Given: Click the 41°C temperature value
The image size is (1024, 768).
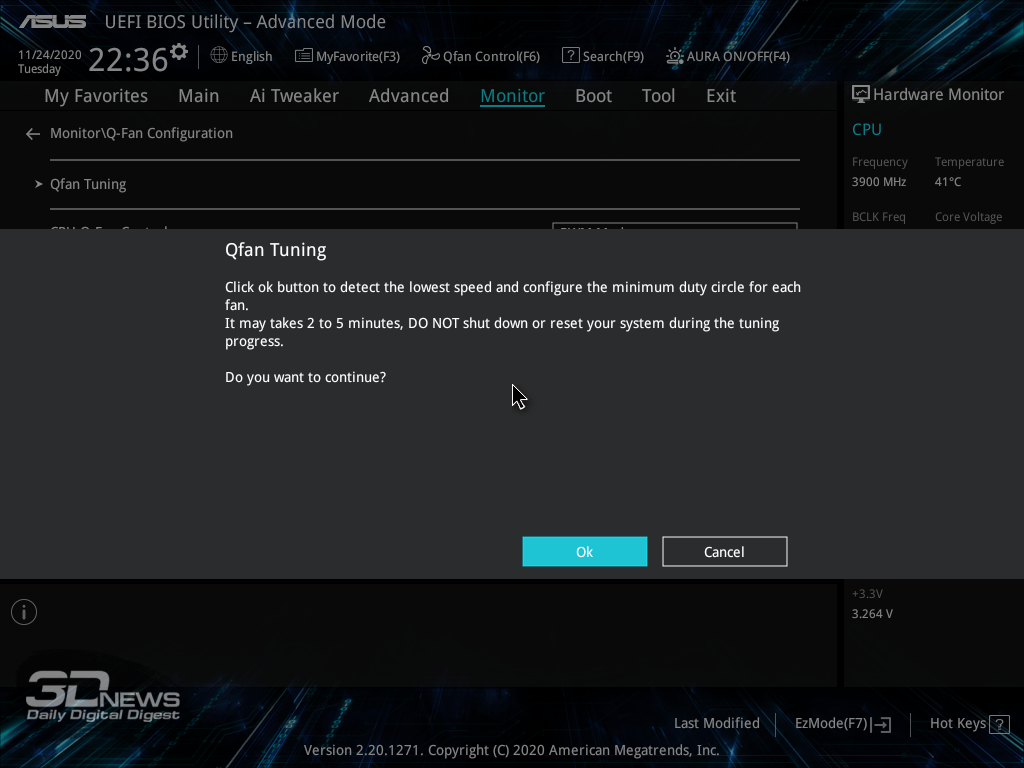Looking at the screenshot, I should [x=948, y=182].
